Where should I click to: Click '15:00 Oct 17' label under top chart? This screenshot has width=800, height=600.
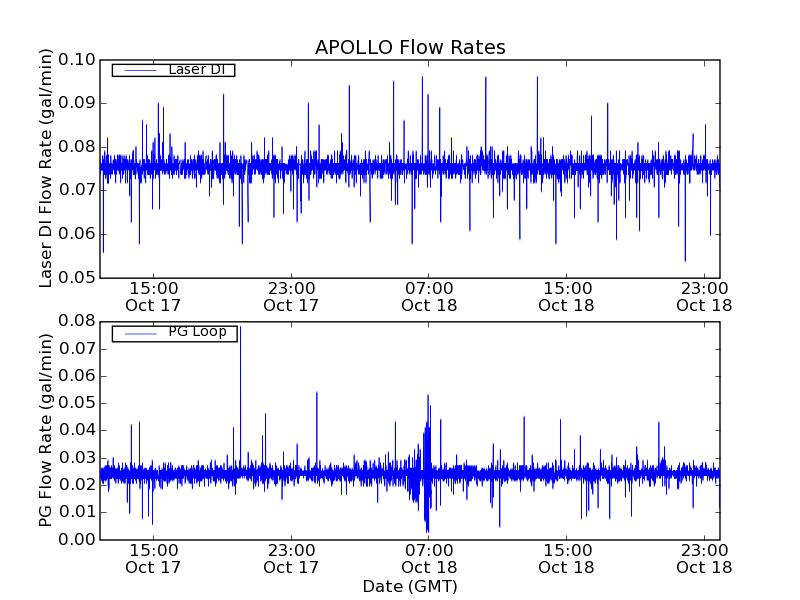tap(154, 297)
